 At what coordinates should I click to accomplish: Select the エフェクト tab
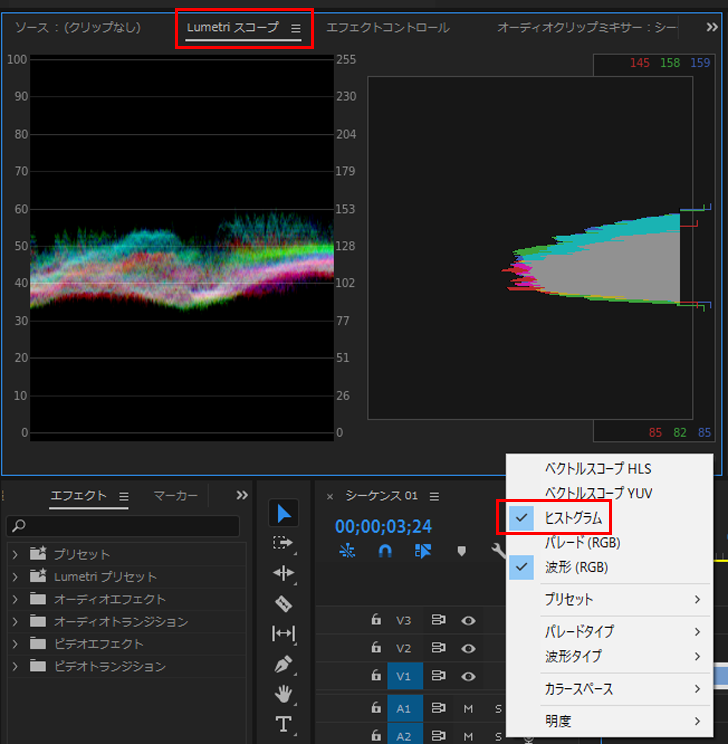pyautogui.click(x=78, y=496)
